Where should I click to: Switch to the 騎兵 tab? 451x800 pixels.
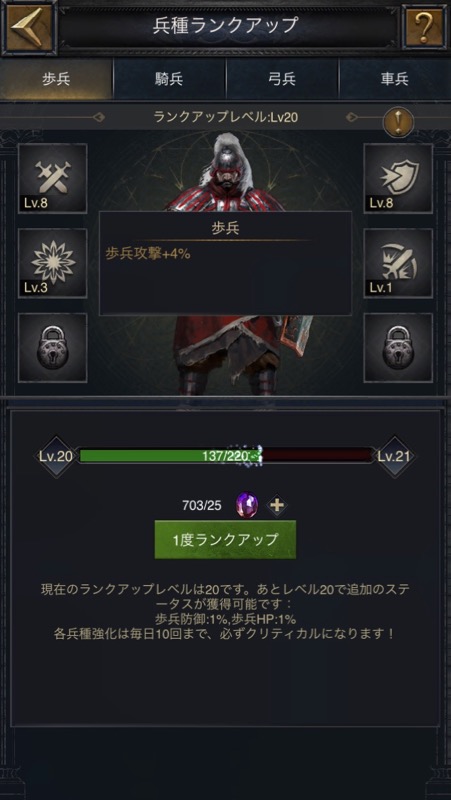point(169,79)
